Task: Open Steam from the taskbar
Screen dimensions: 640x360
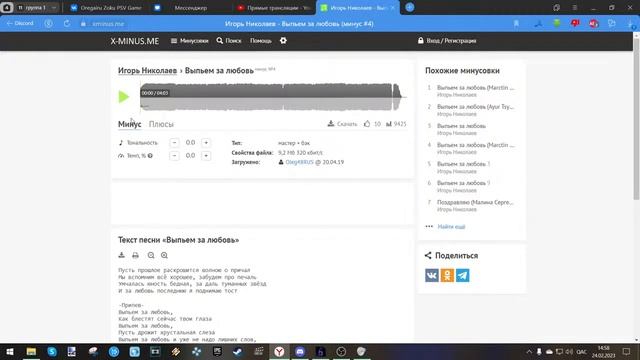Action: (238, 351)
